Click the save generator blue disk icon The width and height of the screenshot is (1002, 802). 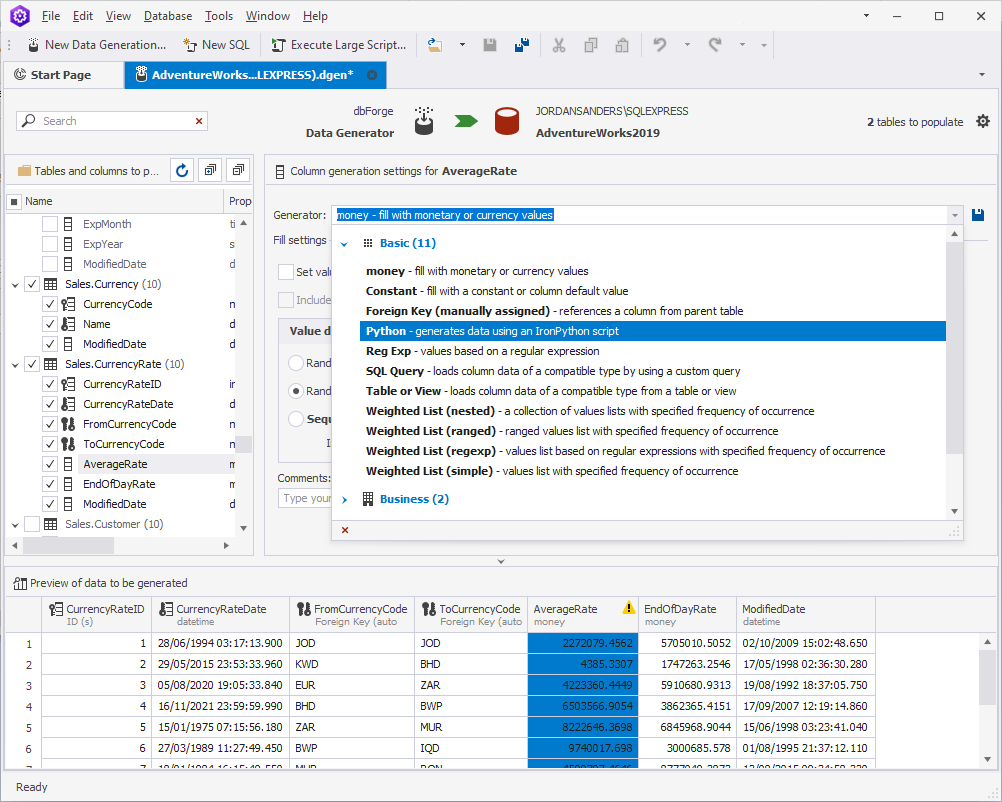tap(978, 215)
